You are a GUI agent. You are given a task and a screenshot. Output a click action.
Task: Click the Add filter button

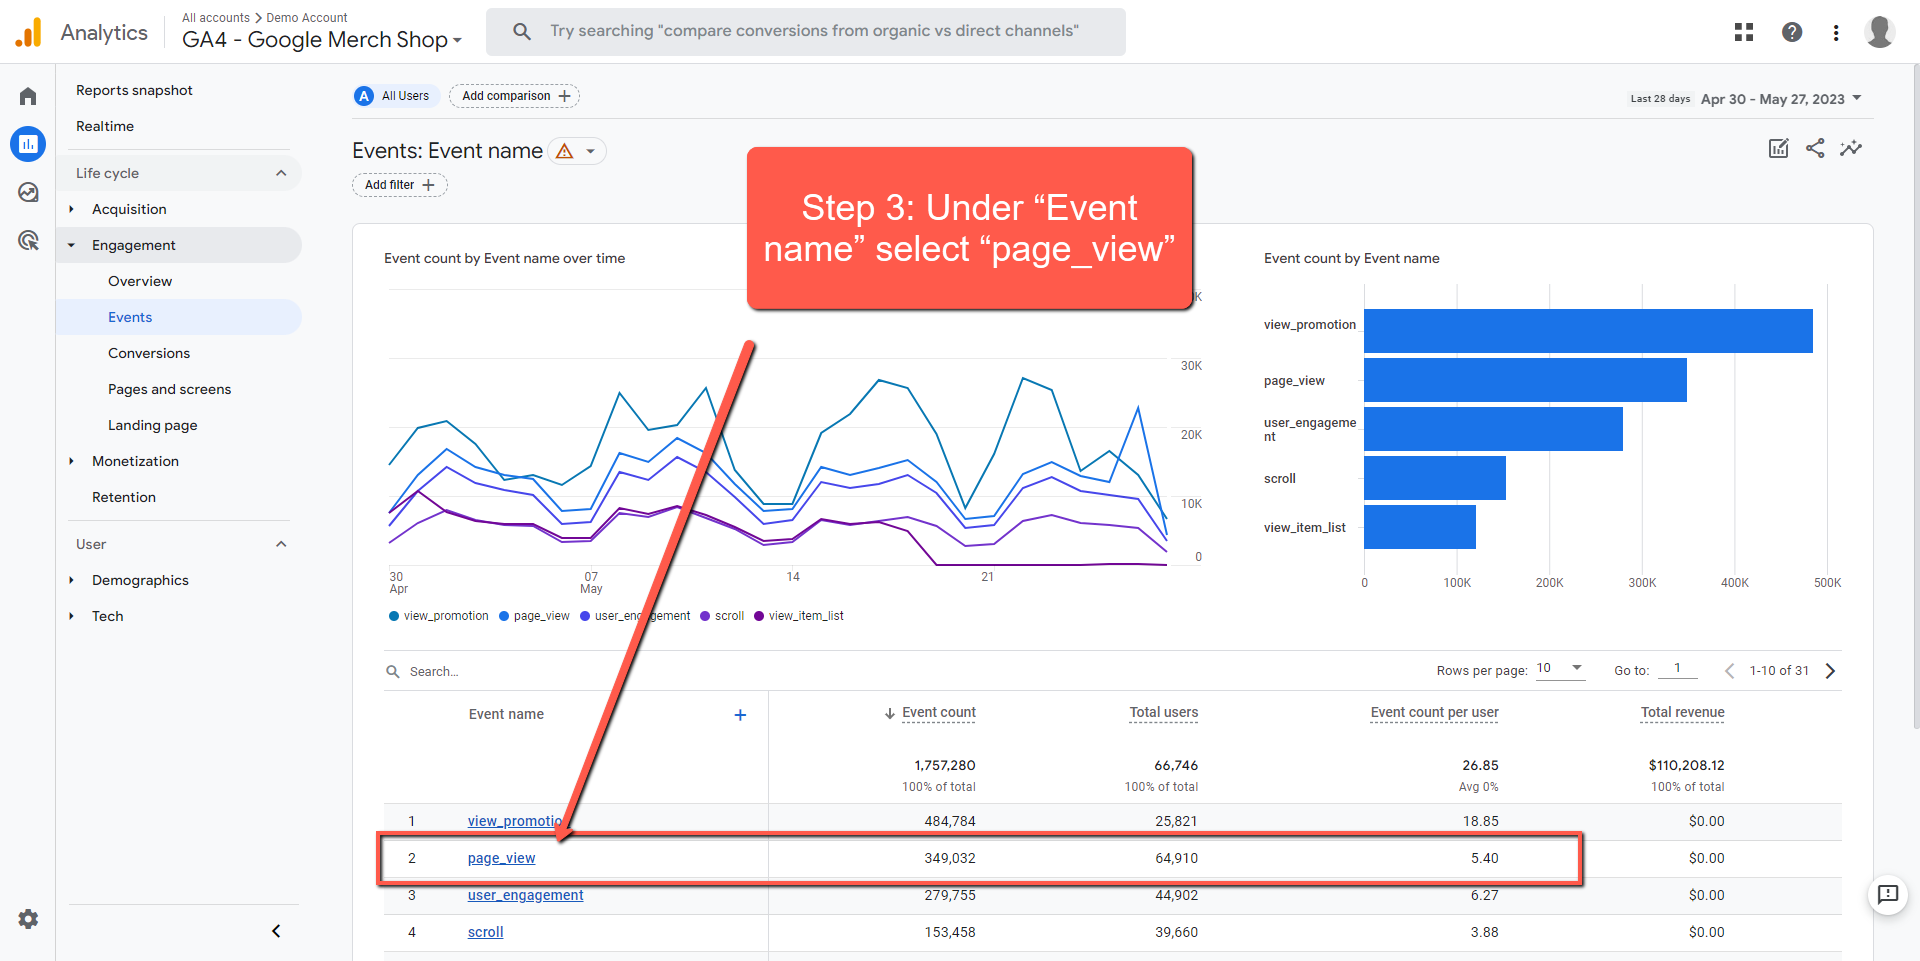pos(399,185)
